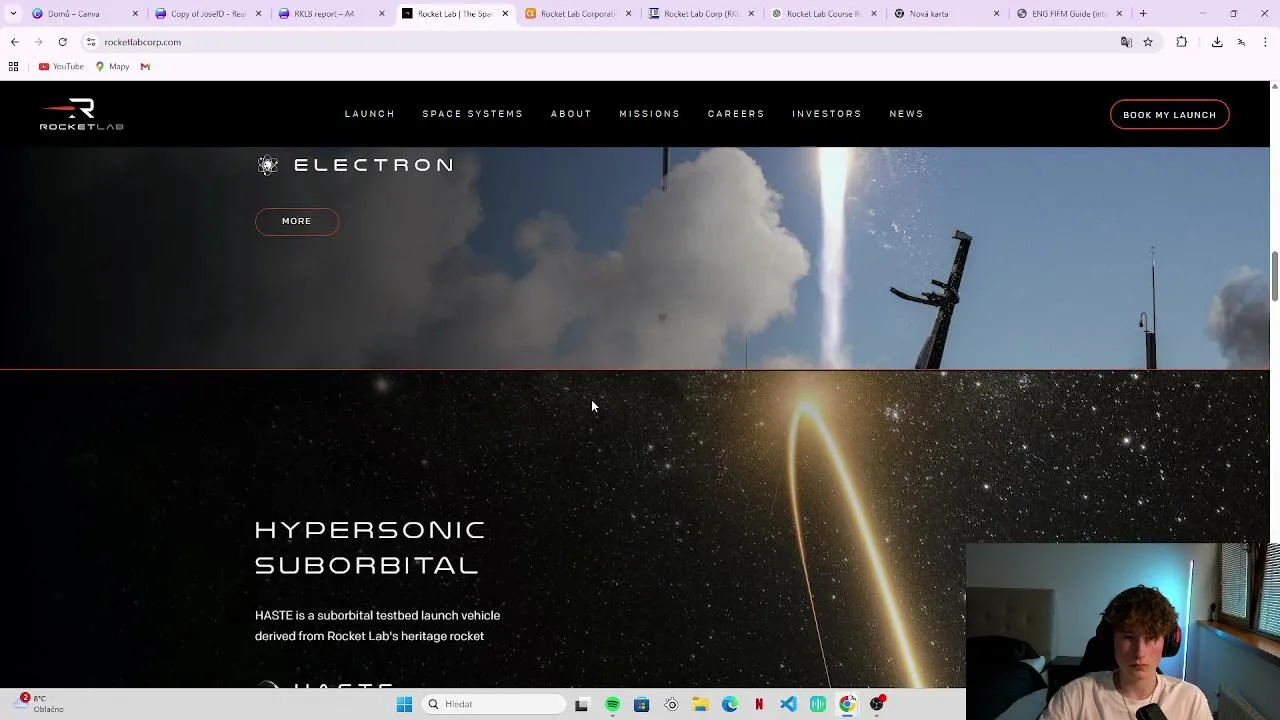
Task: Close the Domů – Canva tab
Action: pos(135,14)
